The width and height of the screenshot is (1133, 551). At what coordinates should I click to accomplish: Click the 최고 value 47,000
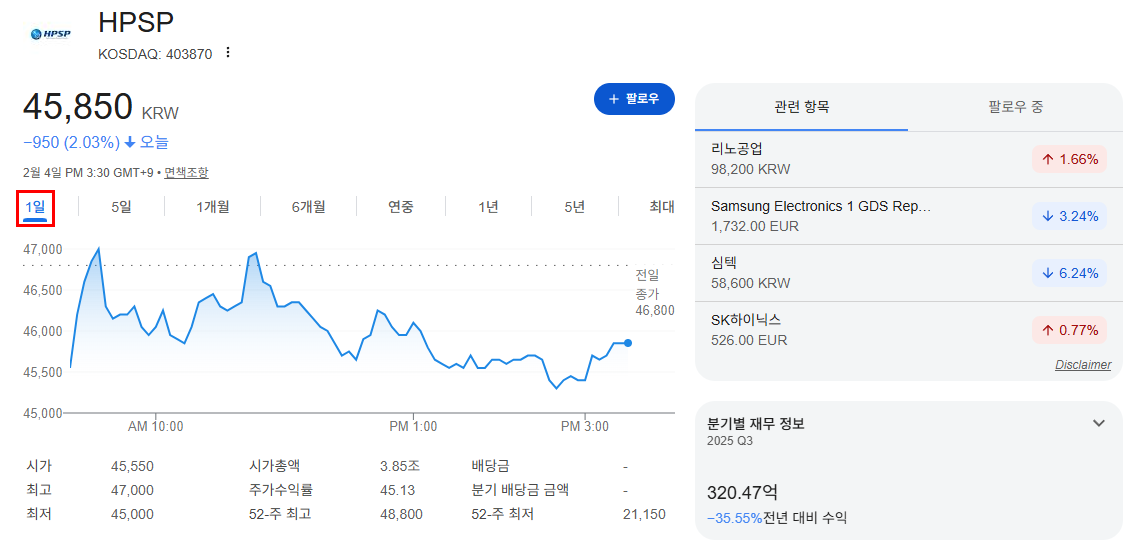click(x=132, y=490)
